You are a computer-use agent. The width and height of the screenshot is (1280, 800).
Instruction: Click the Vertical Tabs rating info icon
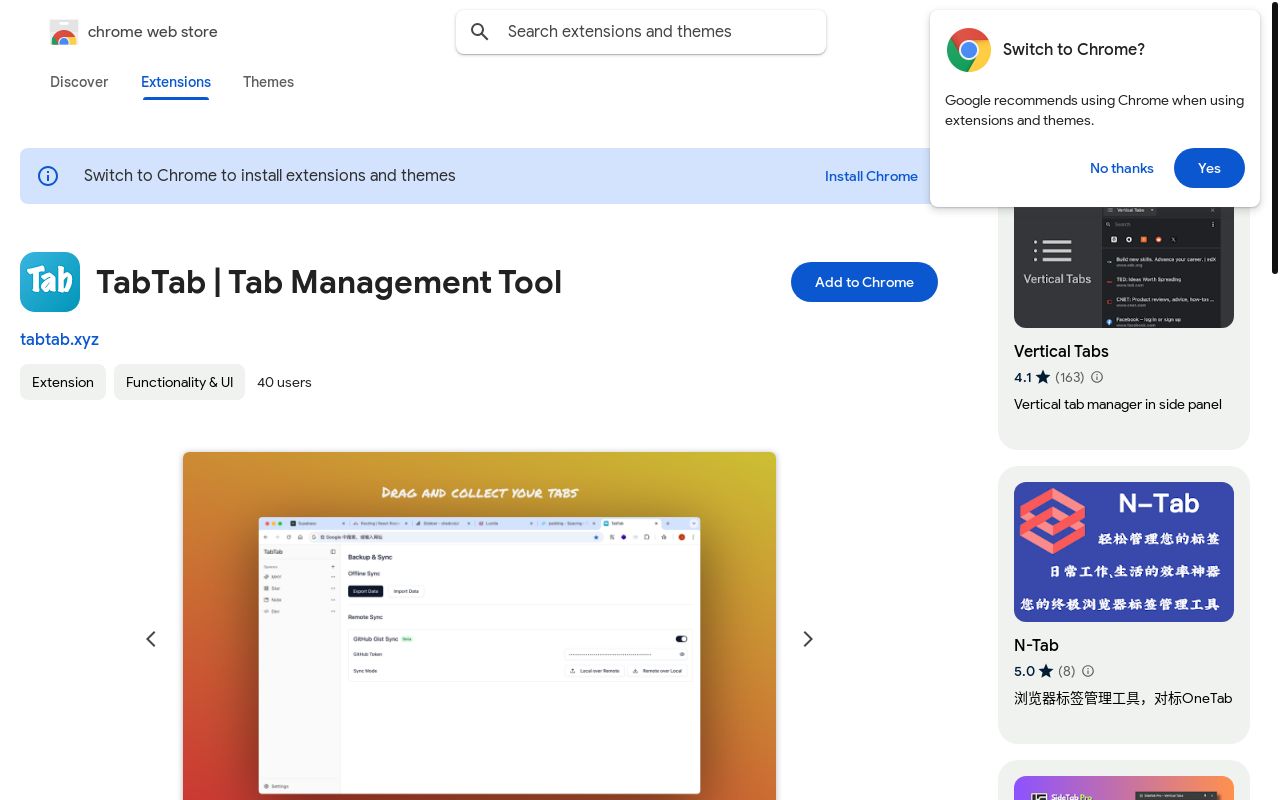tap(1097, 378)
